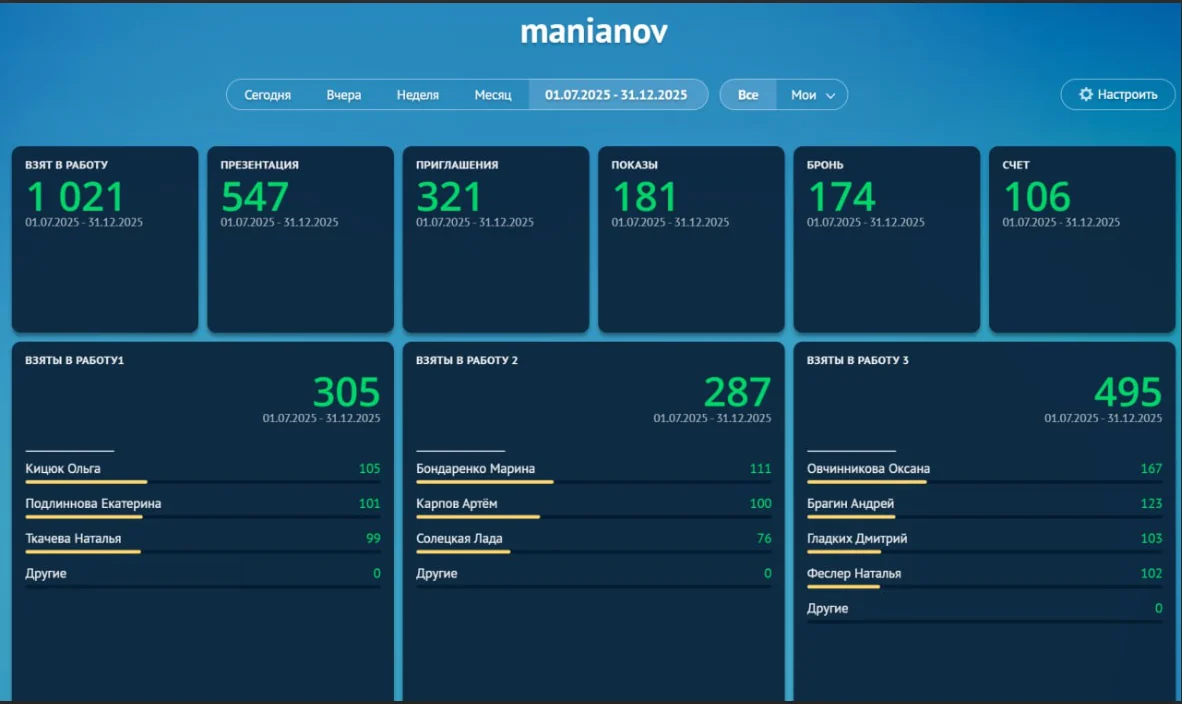Open dashboard settings via Настроить
The width and height of the screenshot is (1182, 704).
click(x=1117, y=94)
